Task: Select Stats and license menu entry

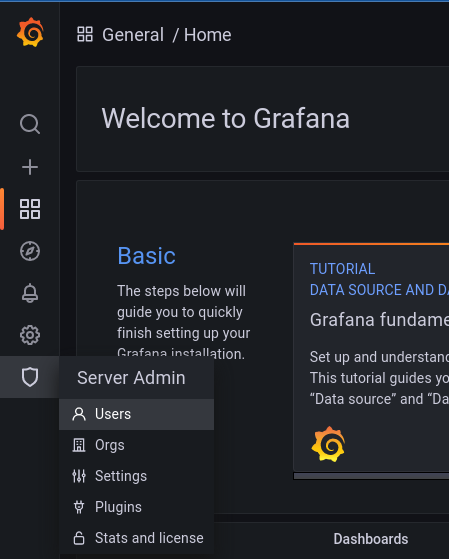Action: (137, 538)
